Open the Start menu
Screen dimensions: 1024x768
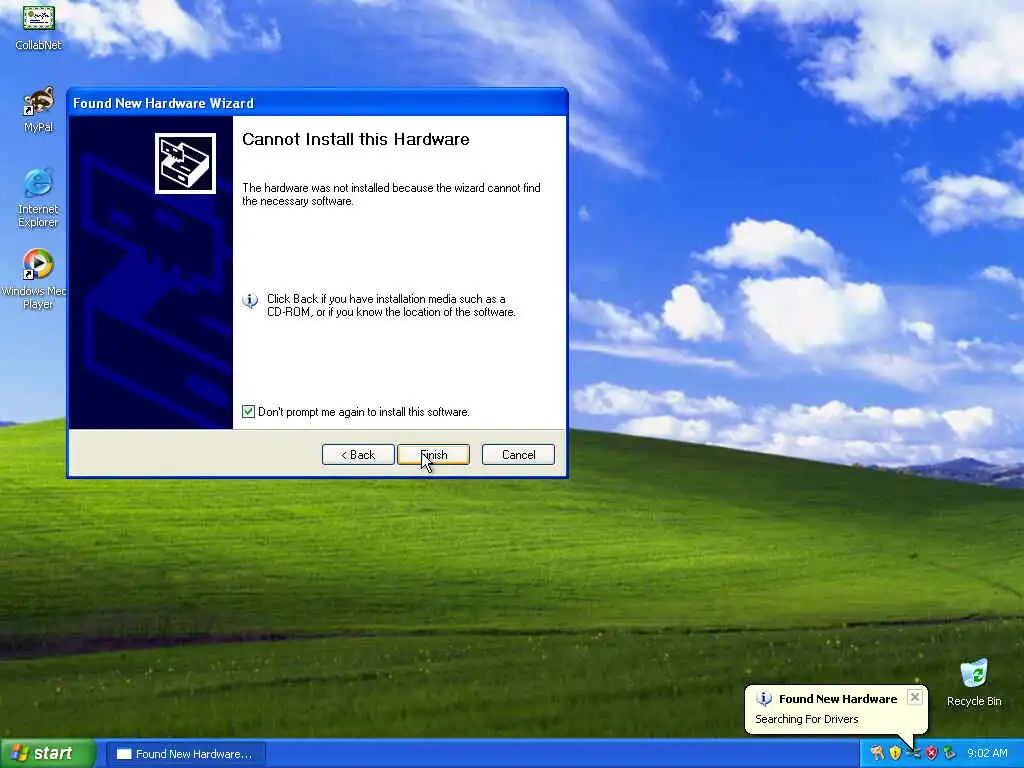(x=47, y=753)
